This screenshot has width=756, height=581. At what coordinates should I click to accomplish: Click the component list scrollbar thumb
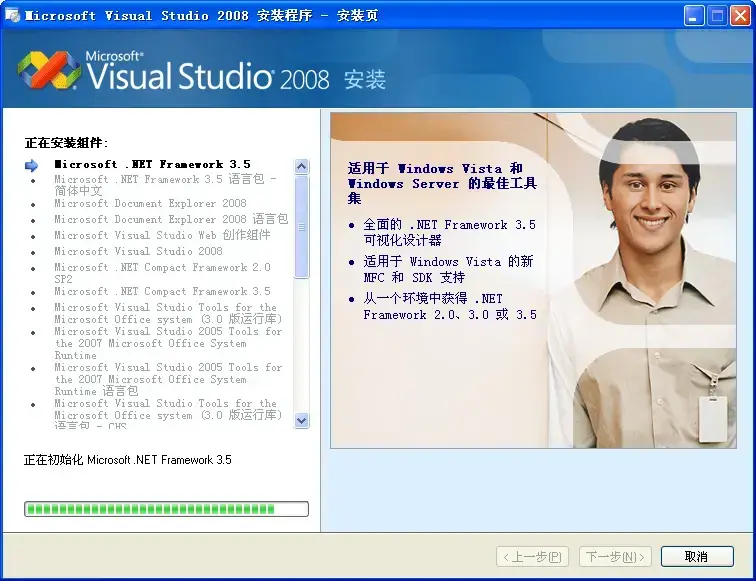point(301,227)
